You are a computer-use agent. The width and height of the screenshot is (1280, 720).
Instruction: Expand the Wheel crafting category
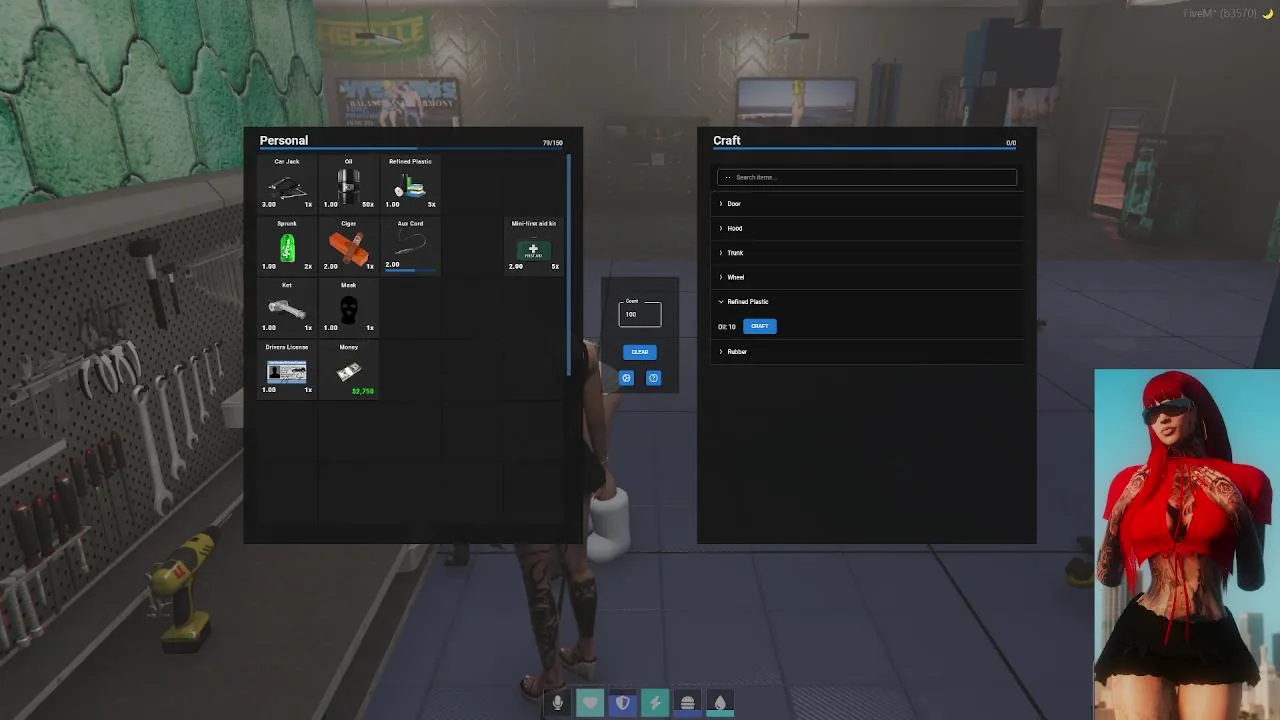click(867, 277)
